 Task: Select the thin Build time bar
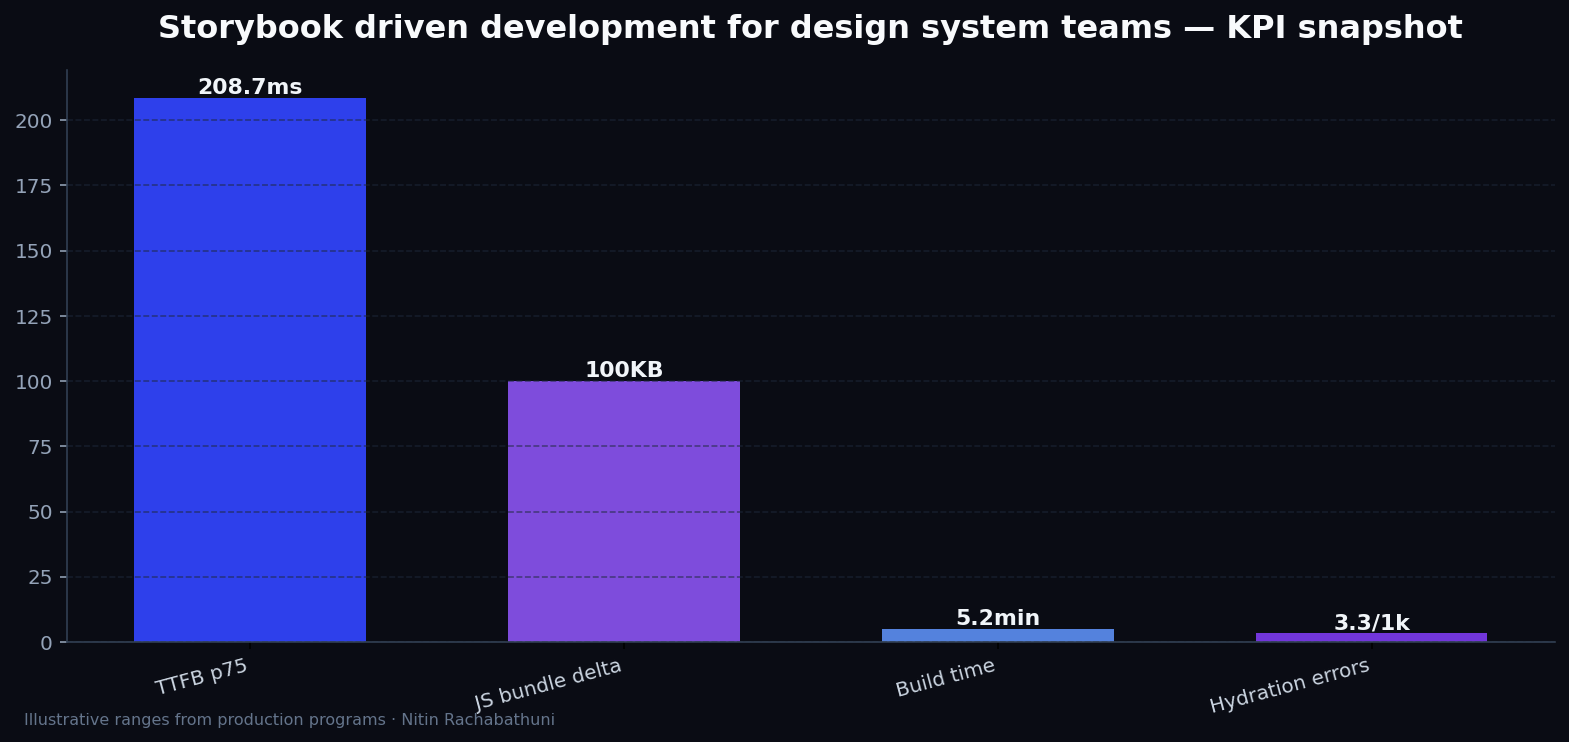click(998, 635)
